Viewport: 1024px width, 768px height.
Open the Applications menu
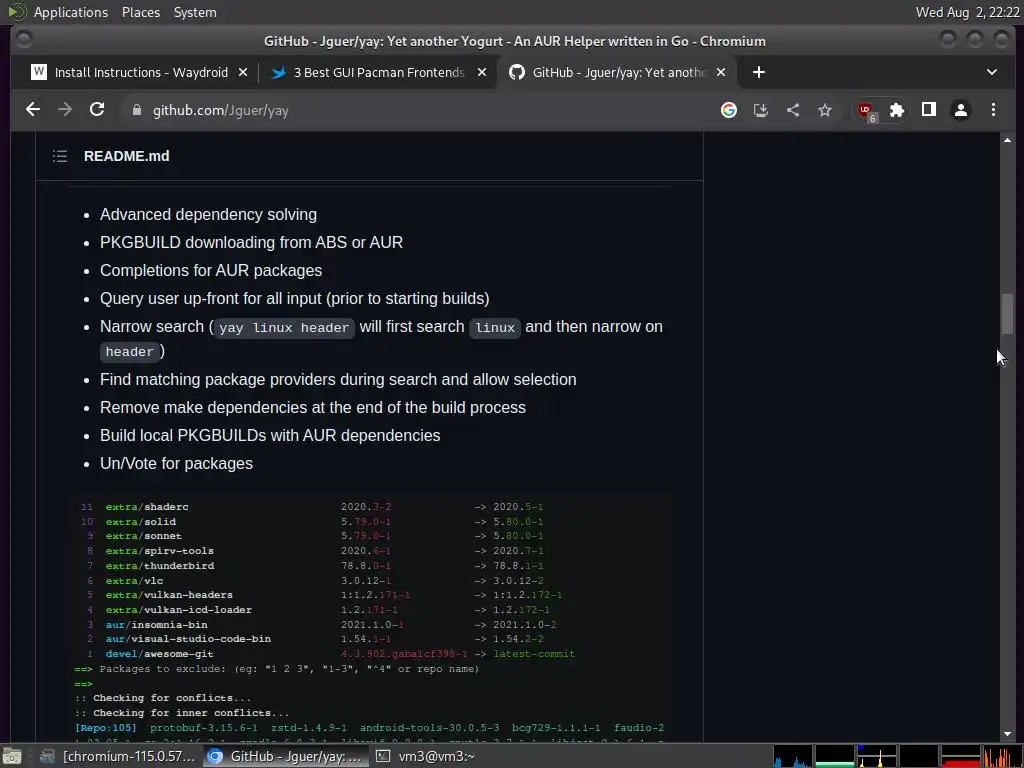71,12
